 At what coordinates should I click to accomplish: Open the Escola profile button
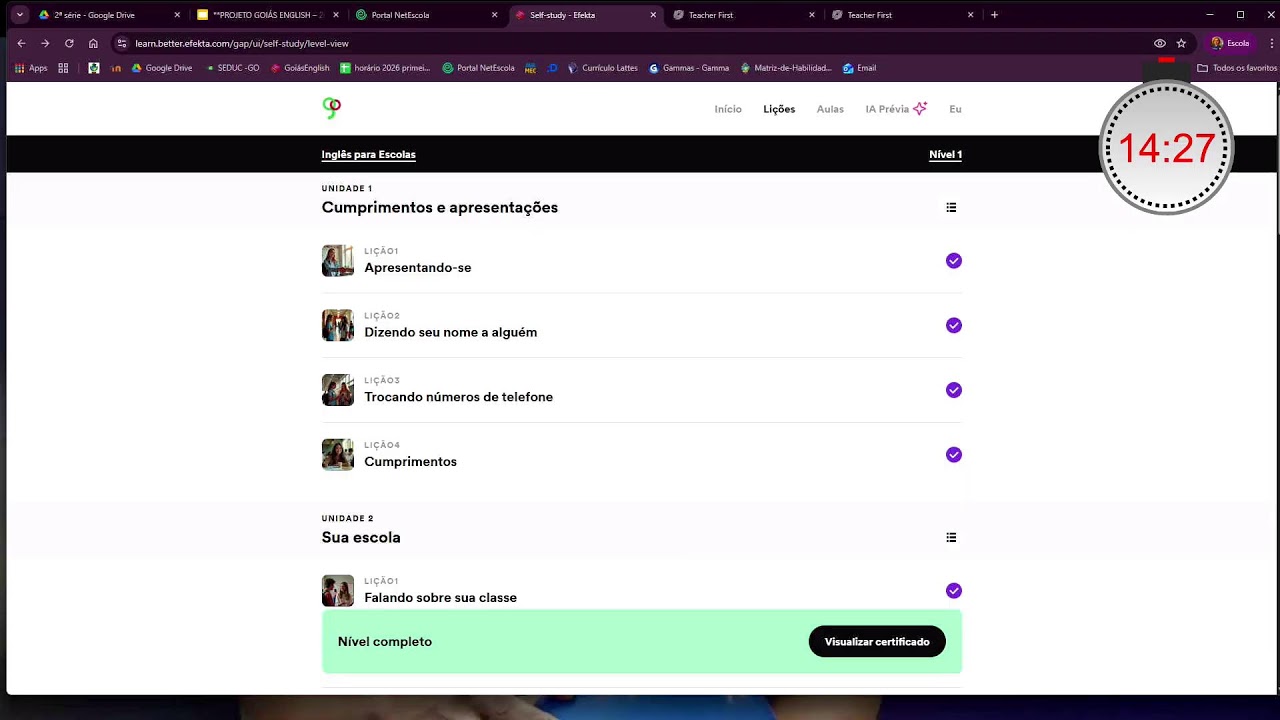point(1230,44)
